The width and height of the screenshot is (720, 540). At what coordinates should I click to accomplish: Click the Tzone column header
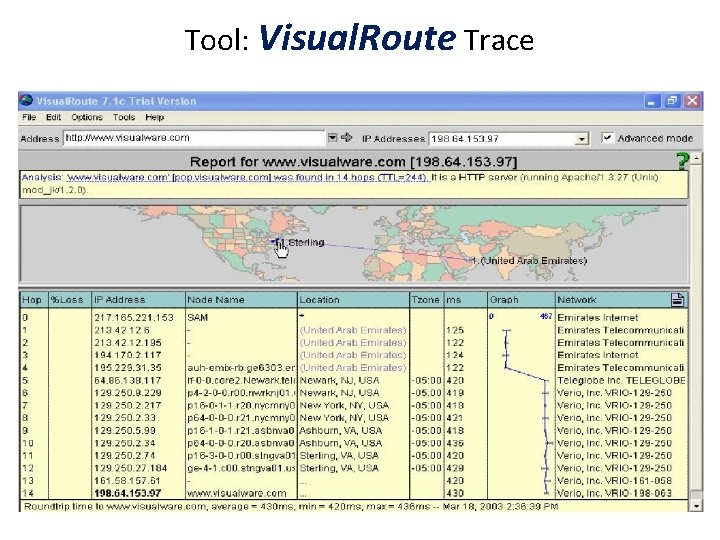(426, 300)
